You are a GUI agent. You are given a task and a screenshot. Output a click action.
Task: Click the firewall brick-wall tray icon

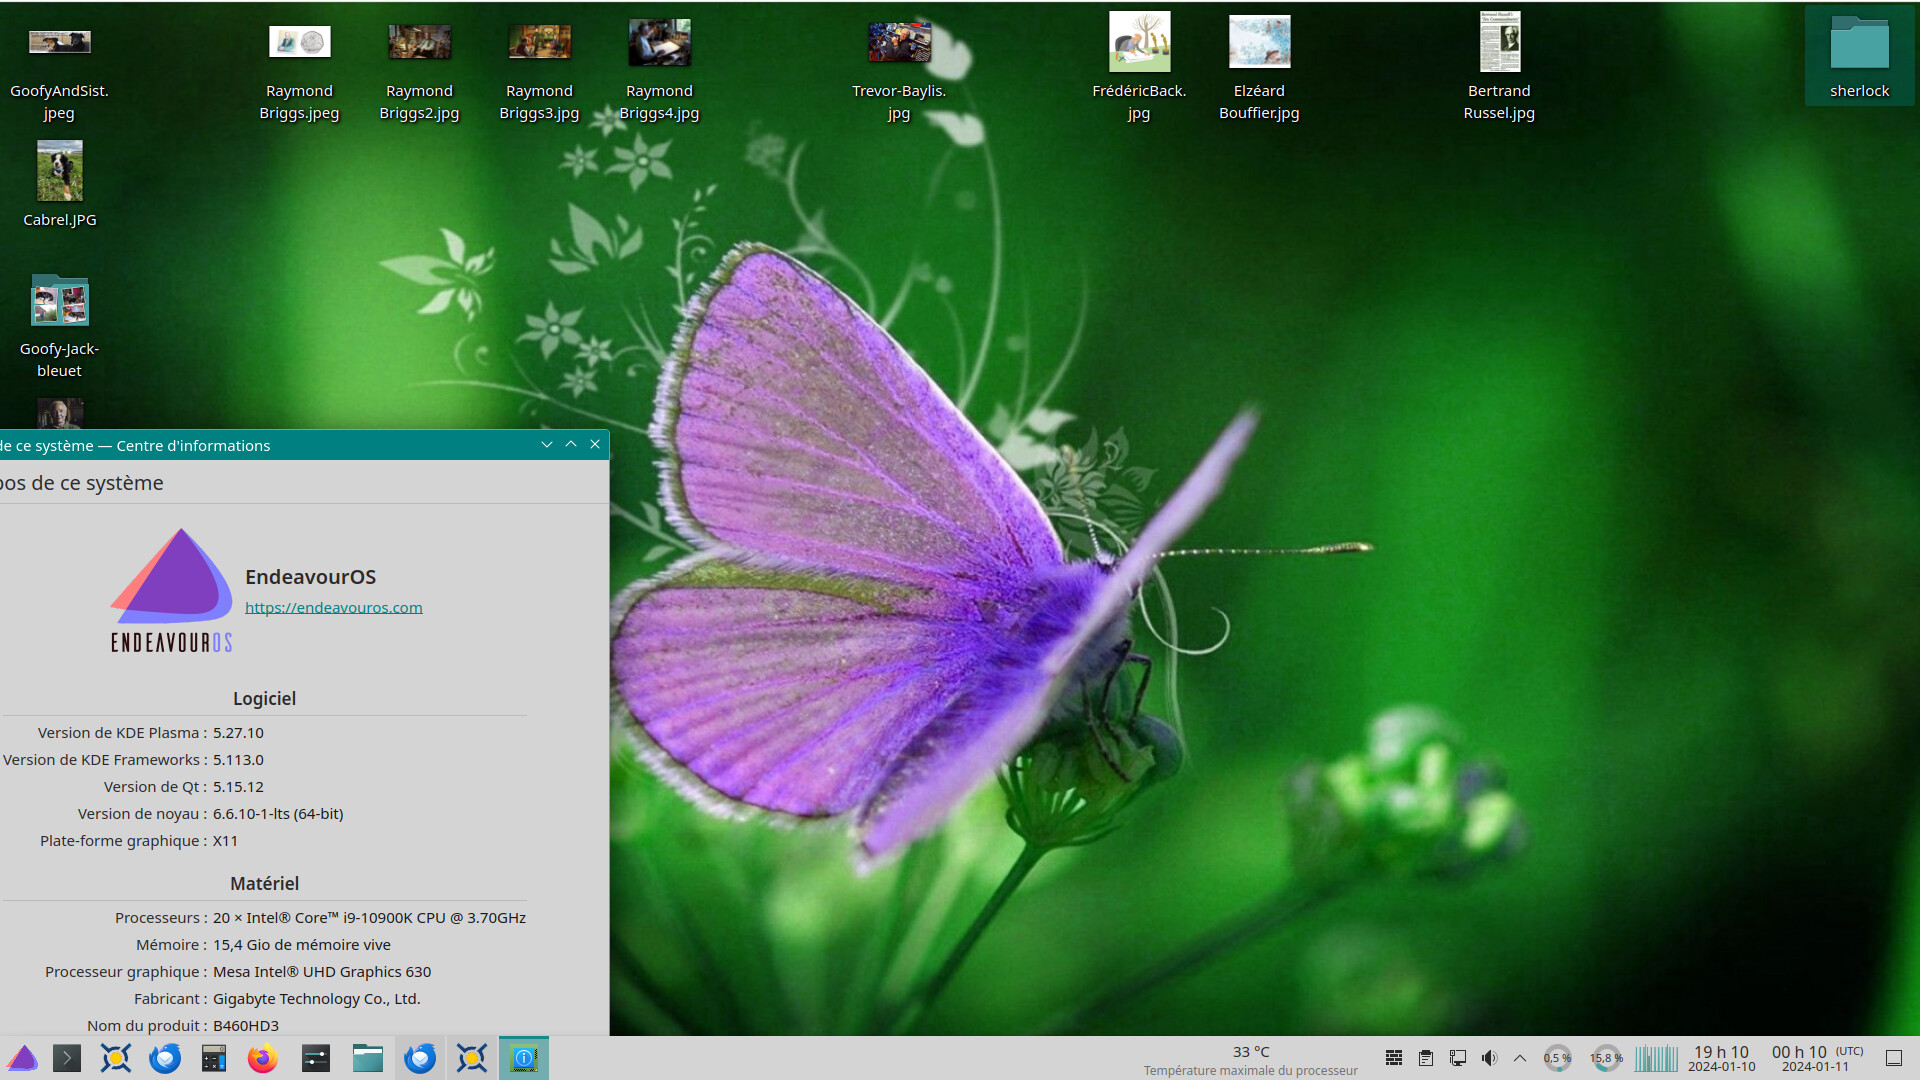coord(1393,1058)
